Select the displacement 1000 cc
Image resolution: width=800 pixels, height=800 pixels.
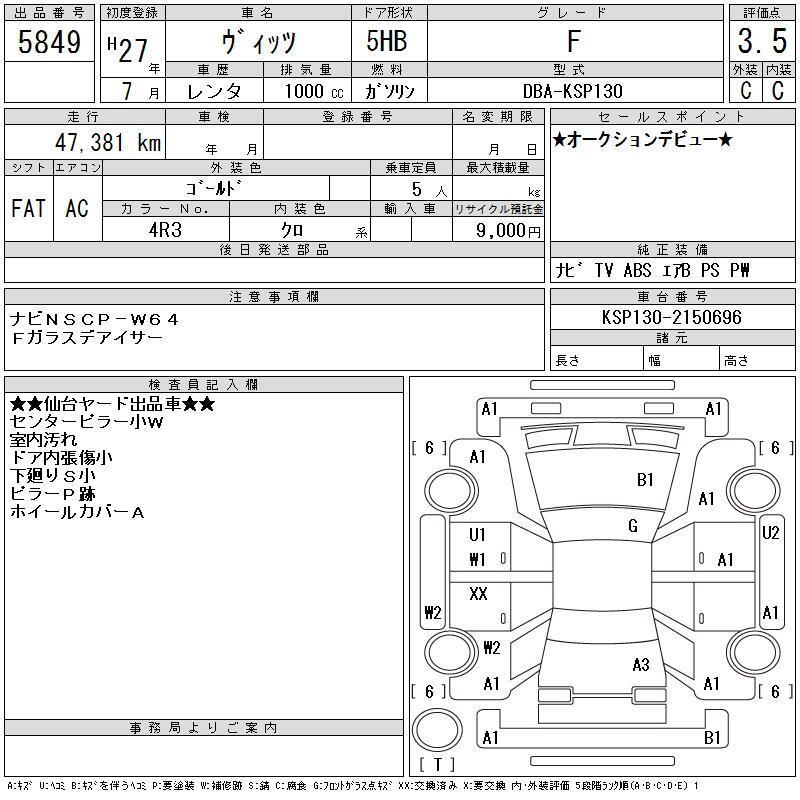314,91
